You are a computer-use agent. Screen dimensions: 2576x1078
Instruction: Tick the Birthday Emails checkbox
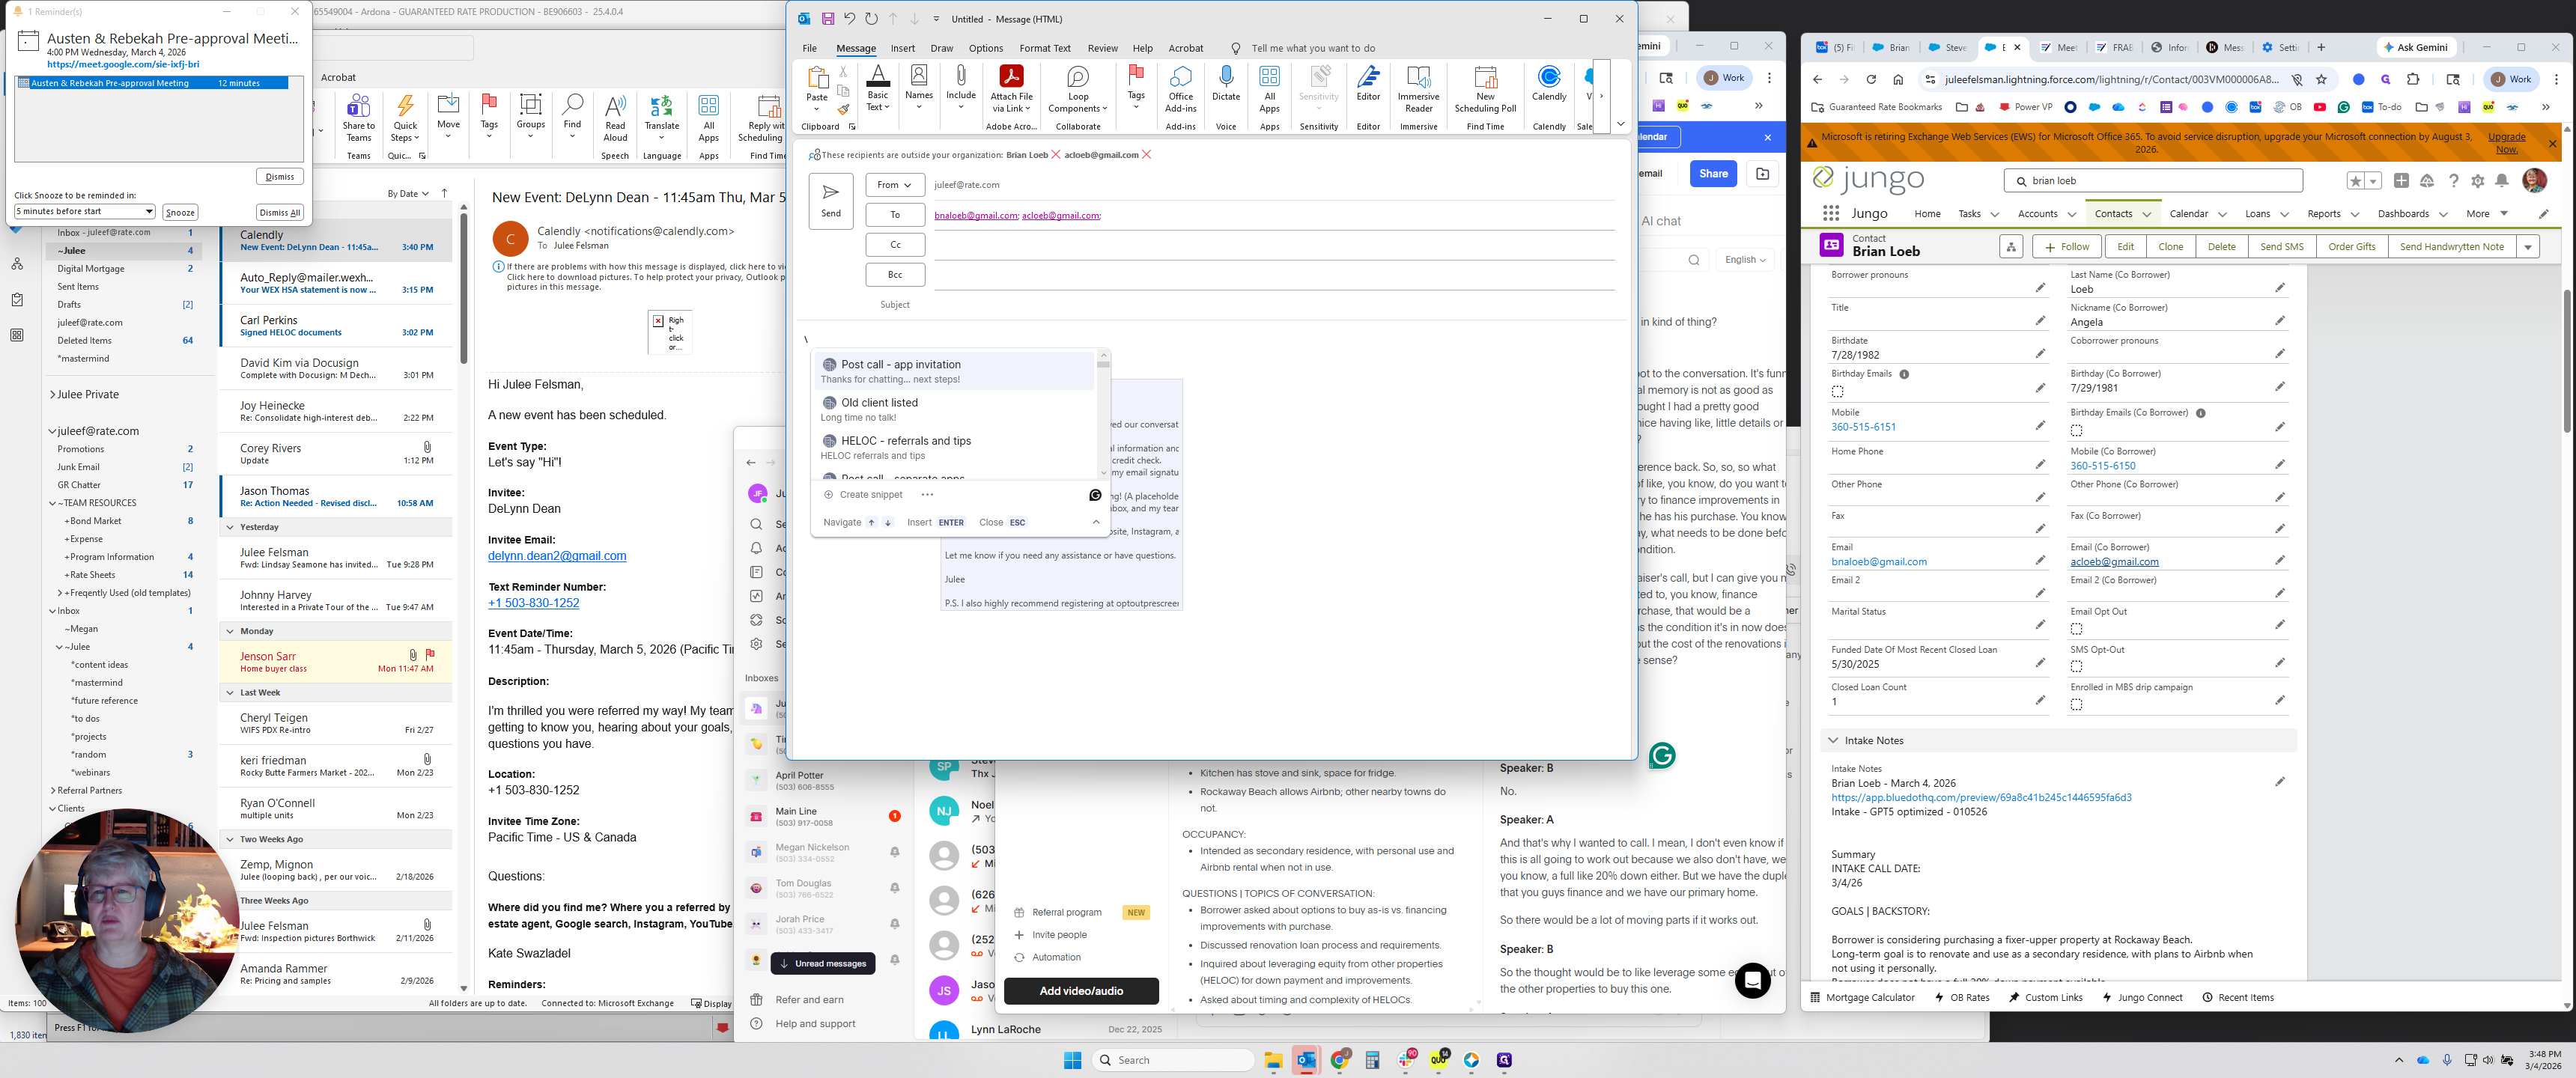[x=1837, y=392]
